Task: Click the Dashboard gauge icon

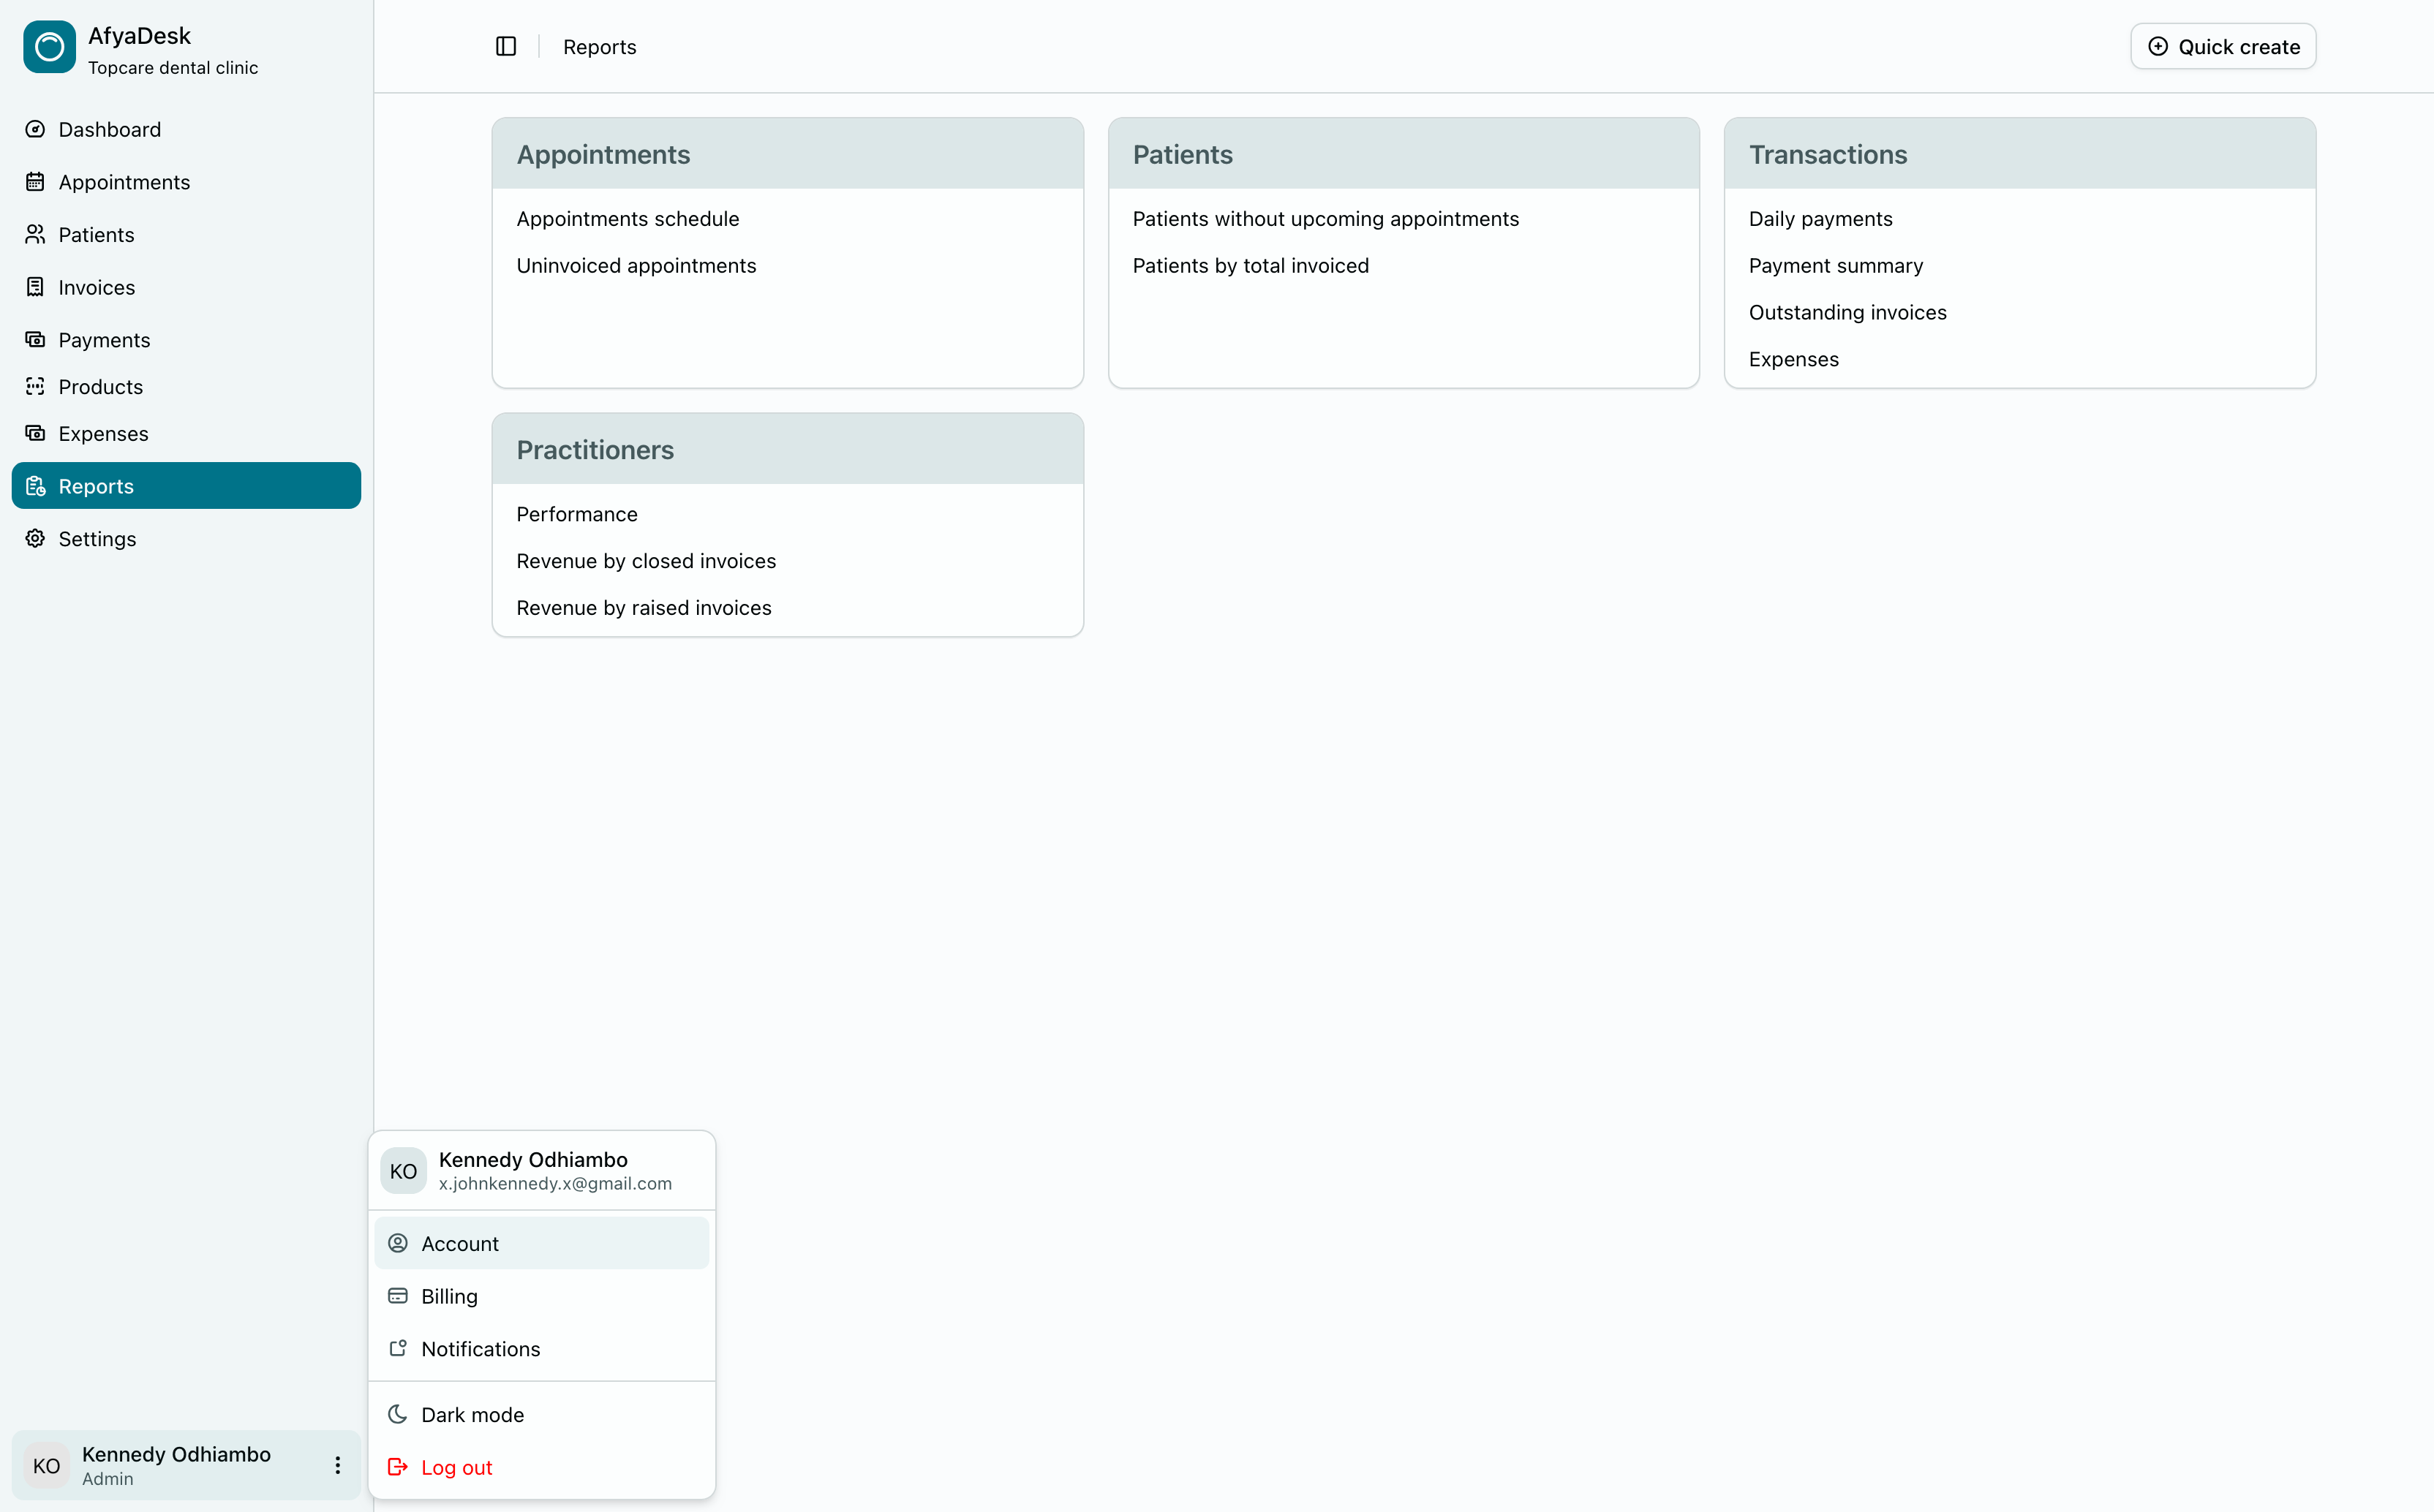Action: (x=35, y=129)
